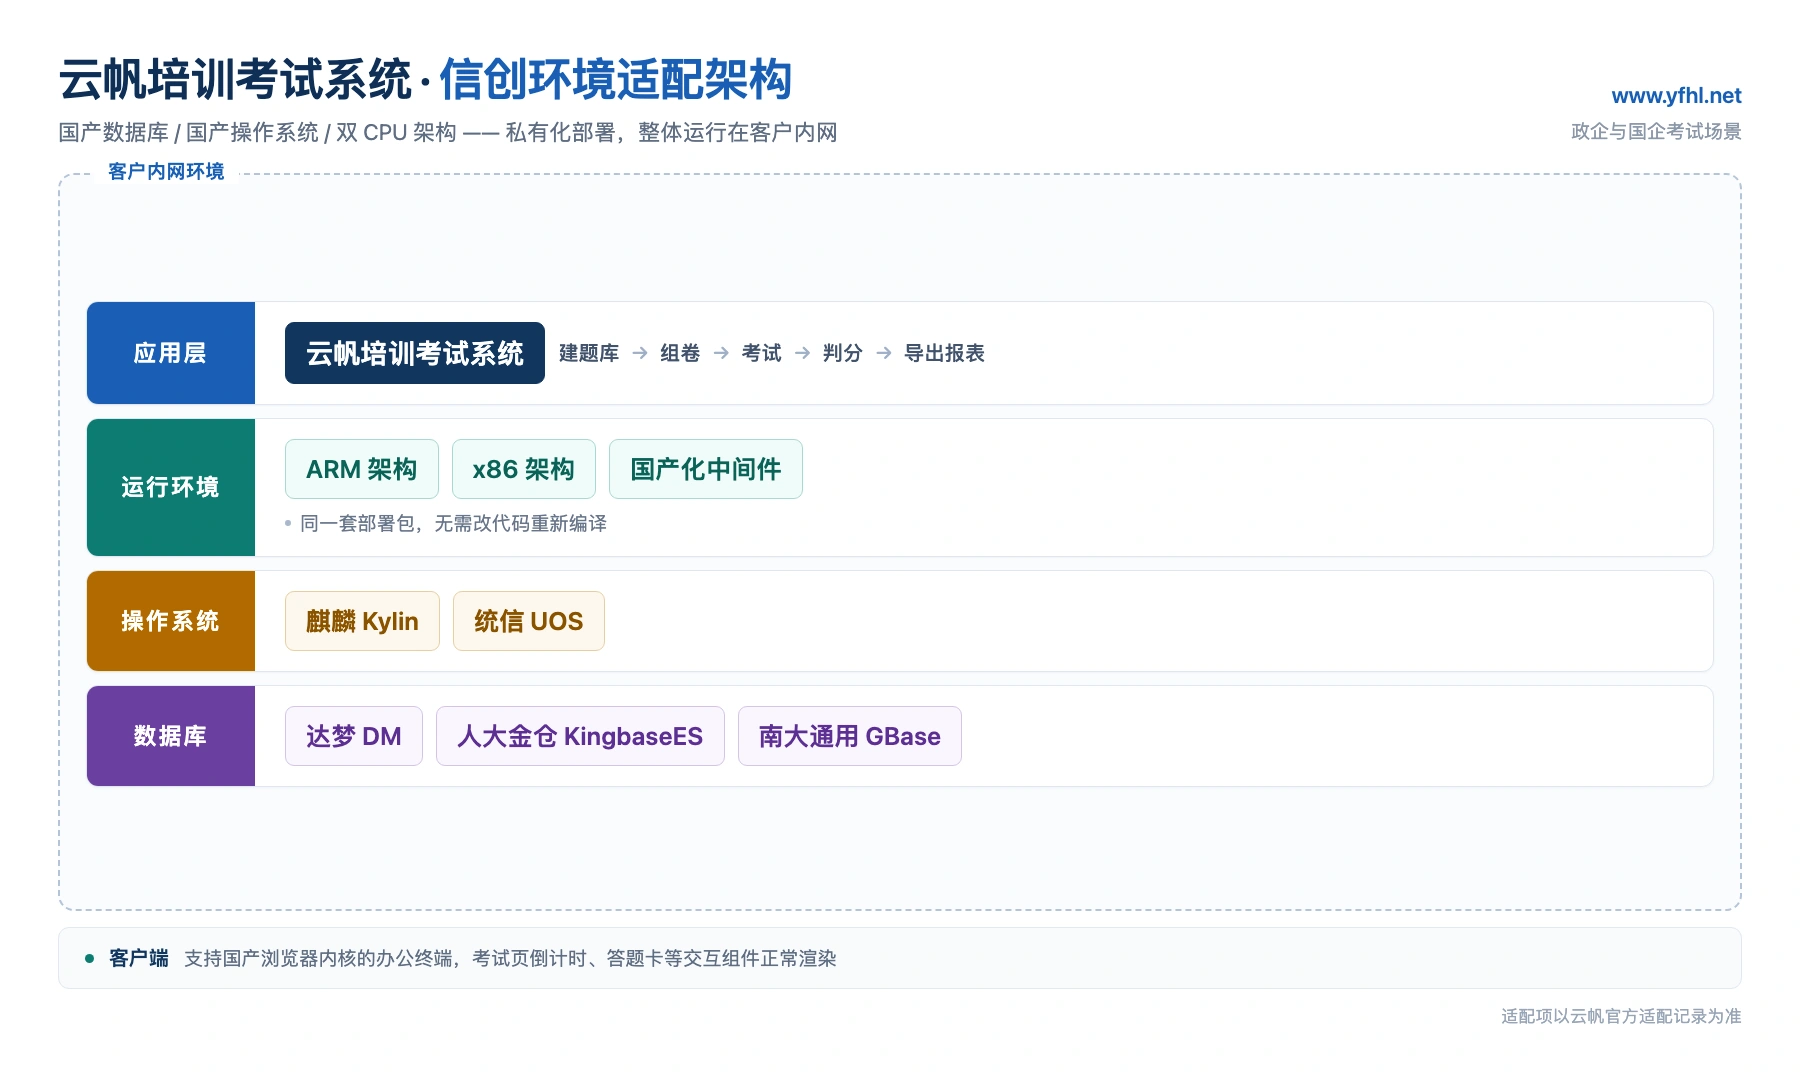Click the green dot before 客户端
The width and height of the screenshot is (1800, 1080).
(x=90, y=958)
